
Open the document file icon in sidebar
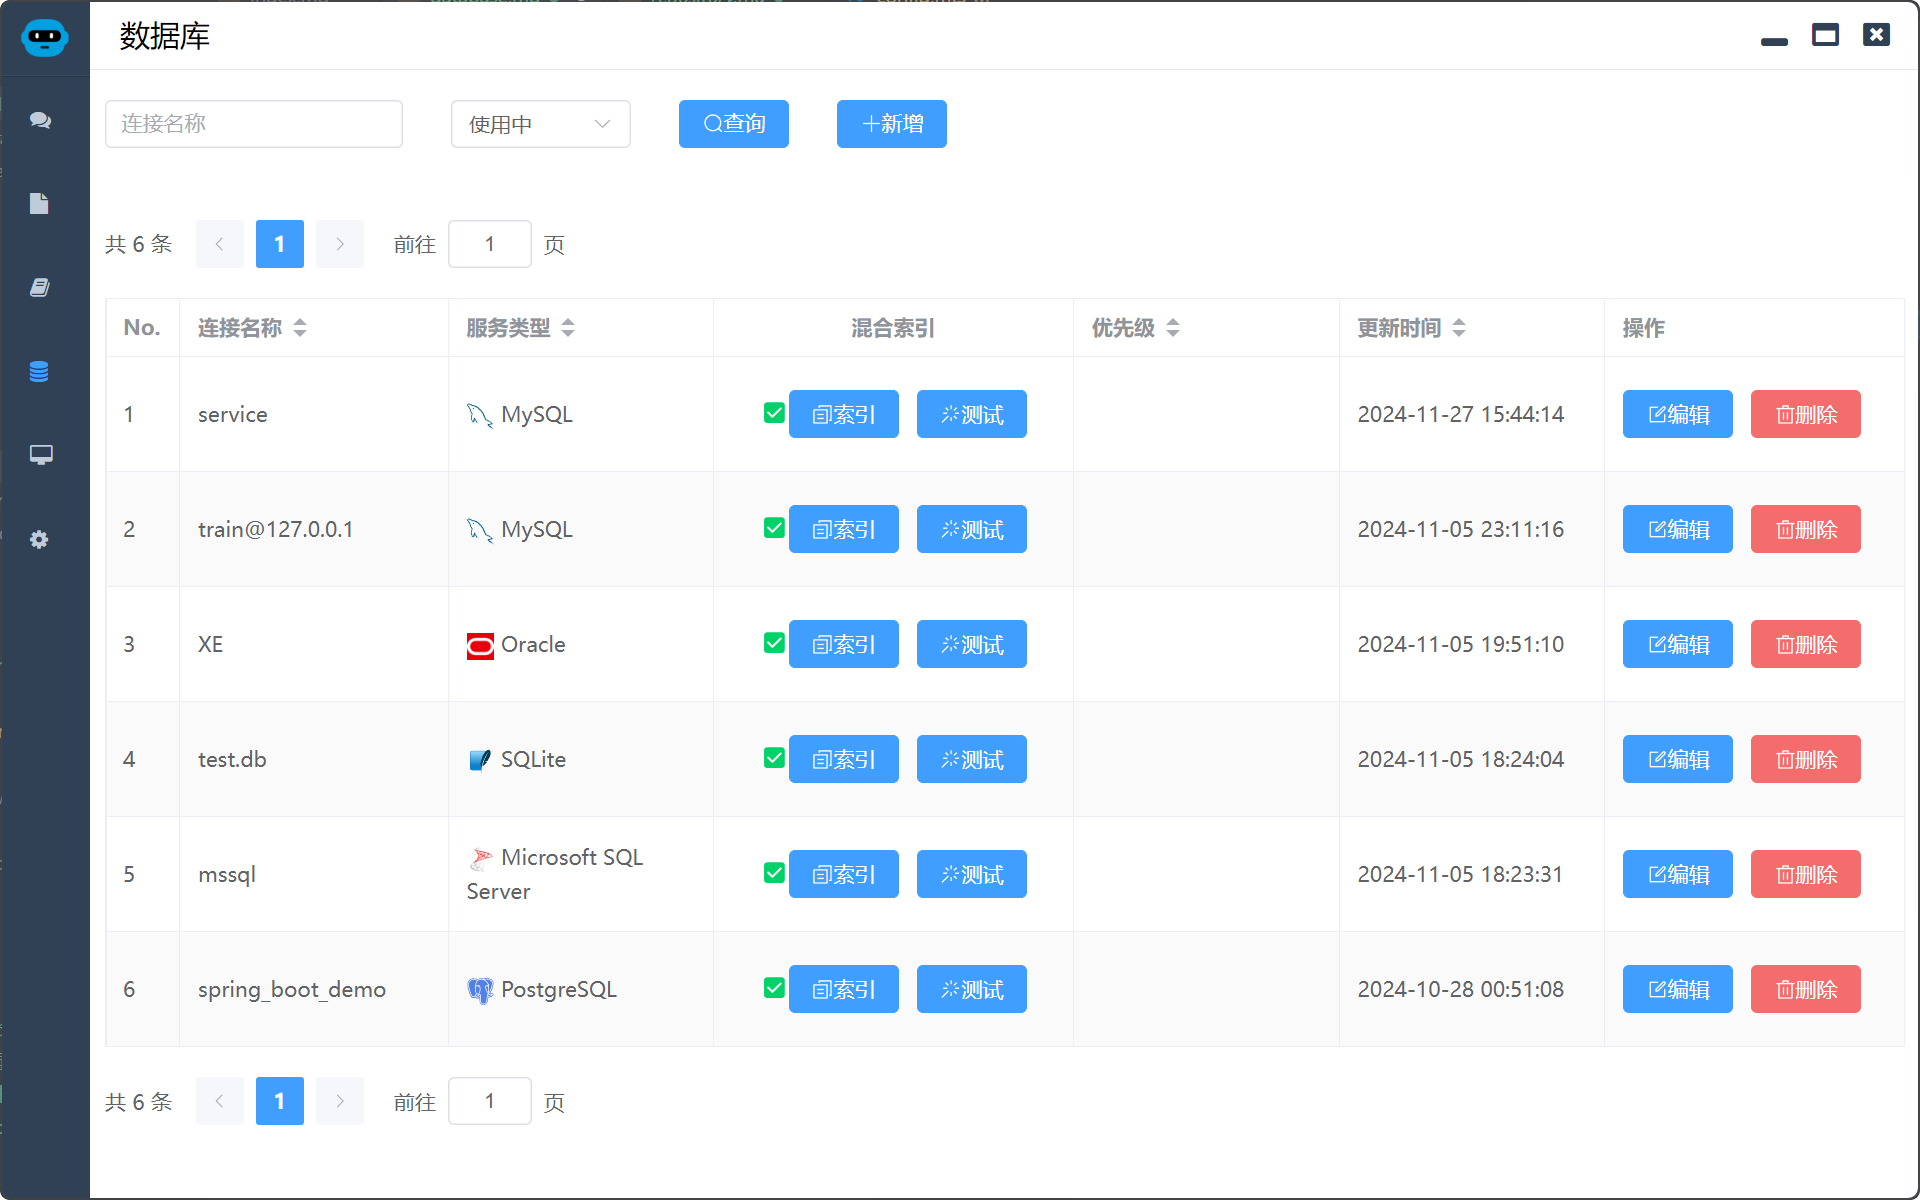(40, 204)
